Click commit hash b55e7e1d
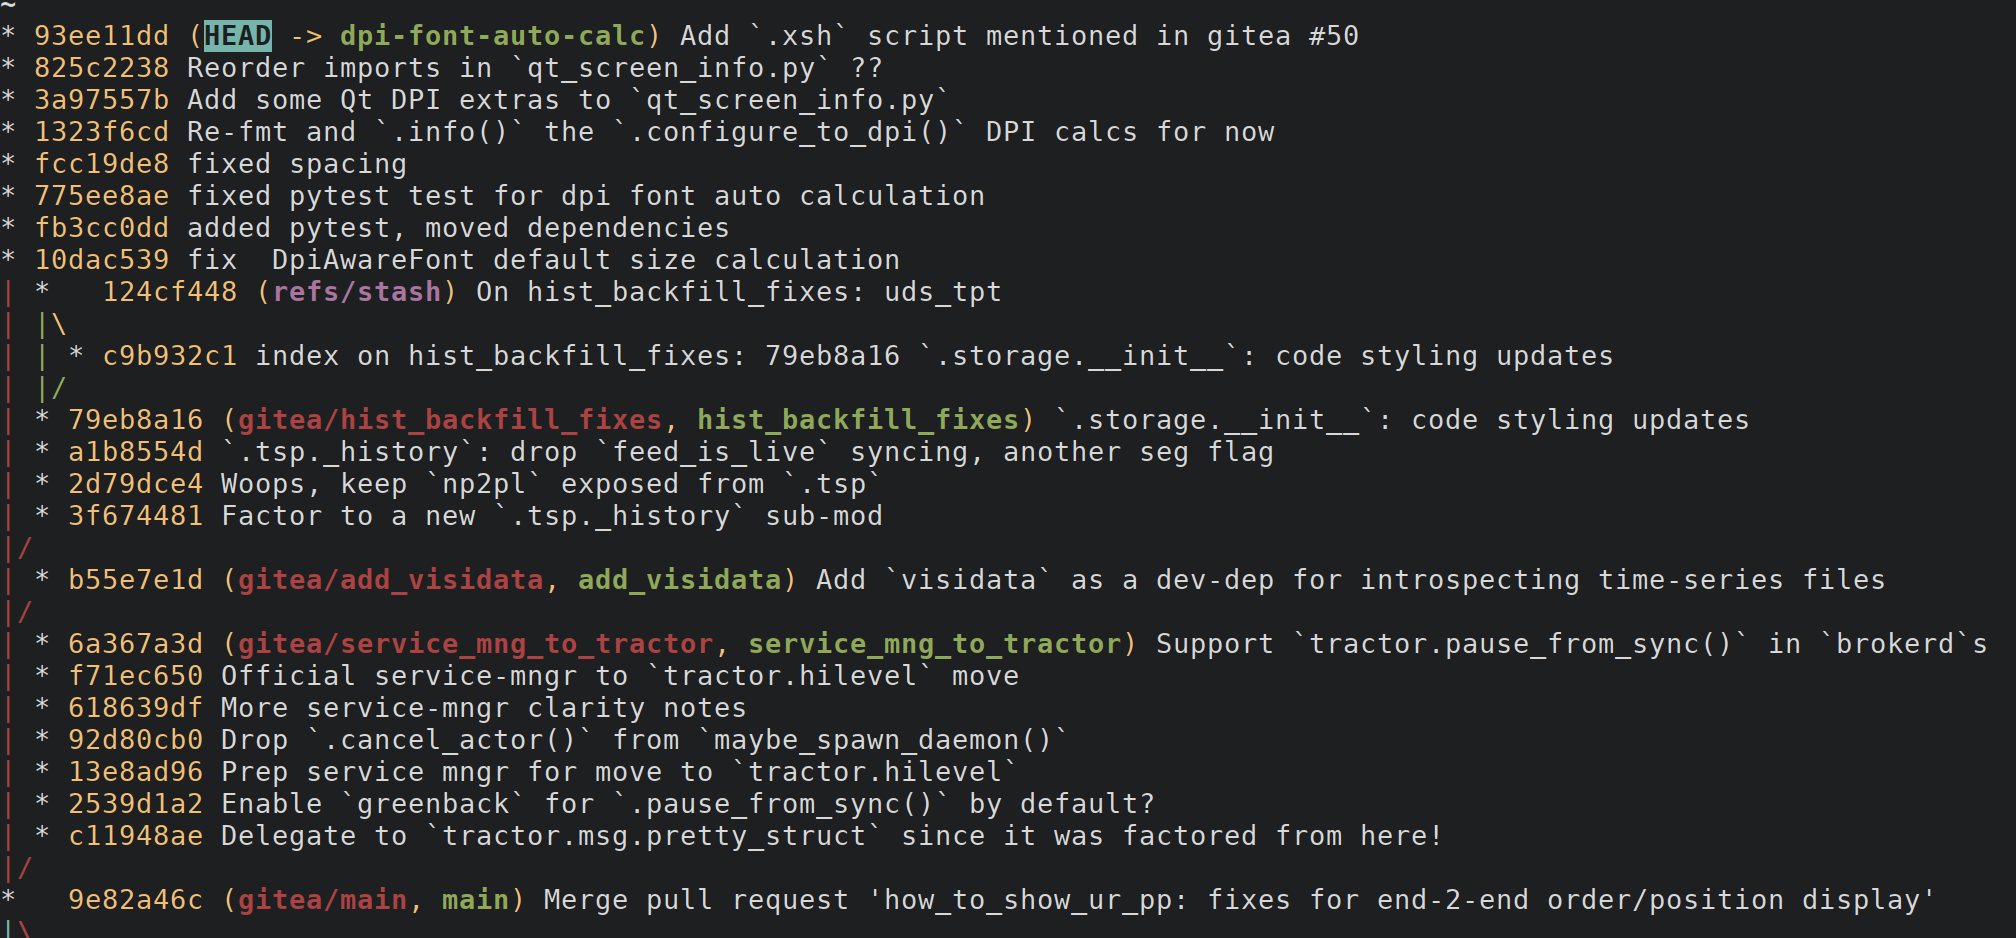The height and width of the screenshot is (938, 2016). pos(135,580)
